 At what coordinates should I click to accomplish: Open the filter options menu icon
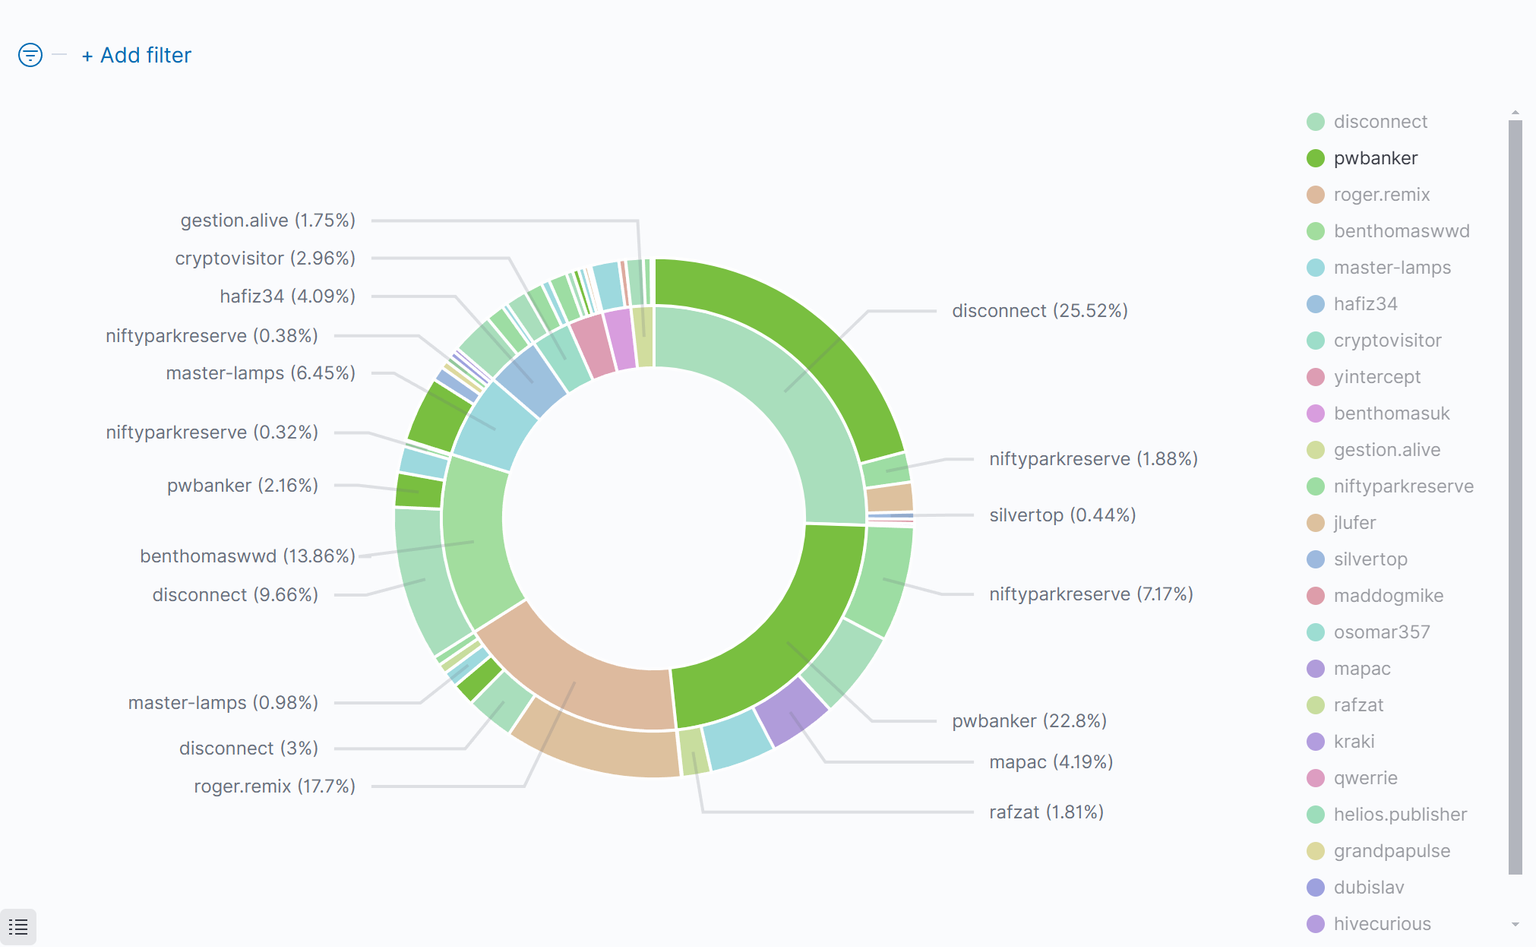coord(30,55)
